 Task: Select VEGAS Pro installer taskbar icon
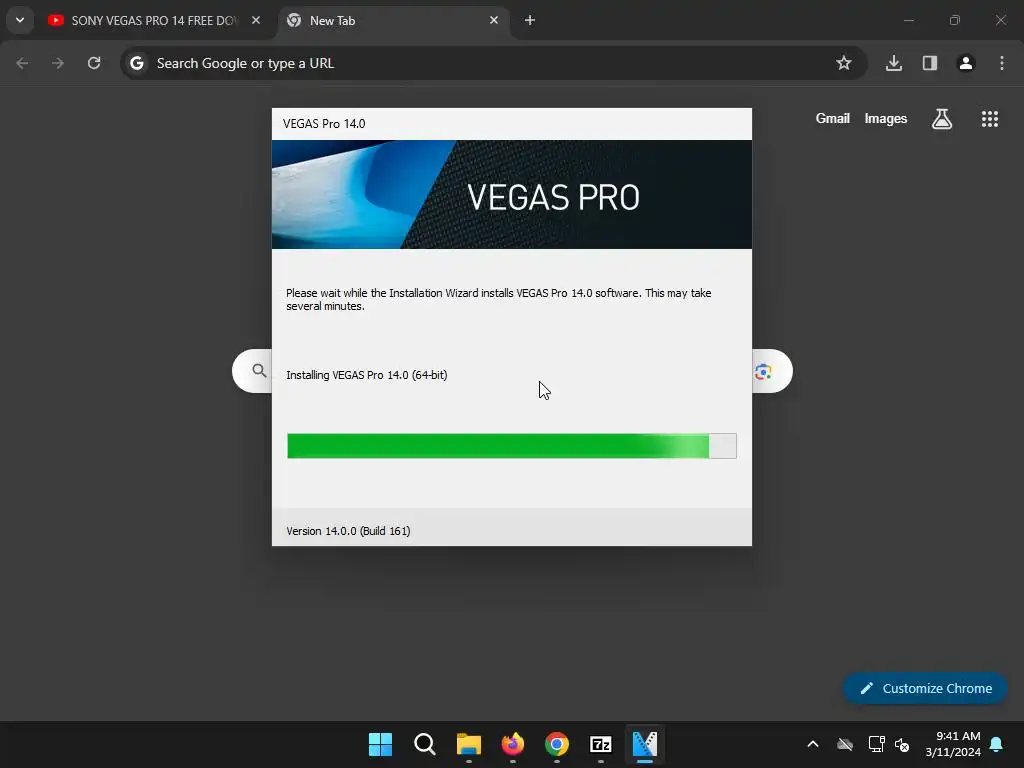pos(645,744)
